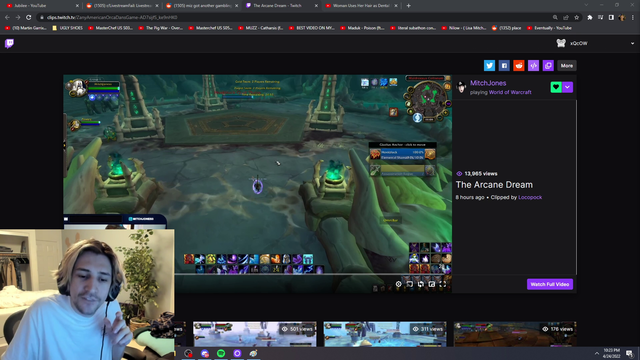Open BEST VIDEO ON MY bookmark
Screen dimensions: 640x360
pyautogui.click(x=311, y=28)
